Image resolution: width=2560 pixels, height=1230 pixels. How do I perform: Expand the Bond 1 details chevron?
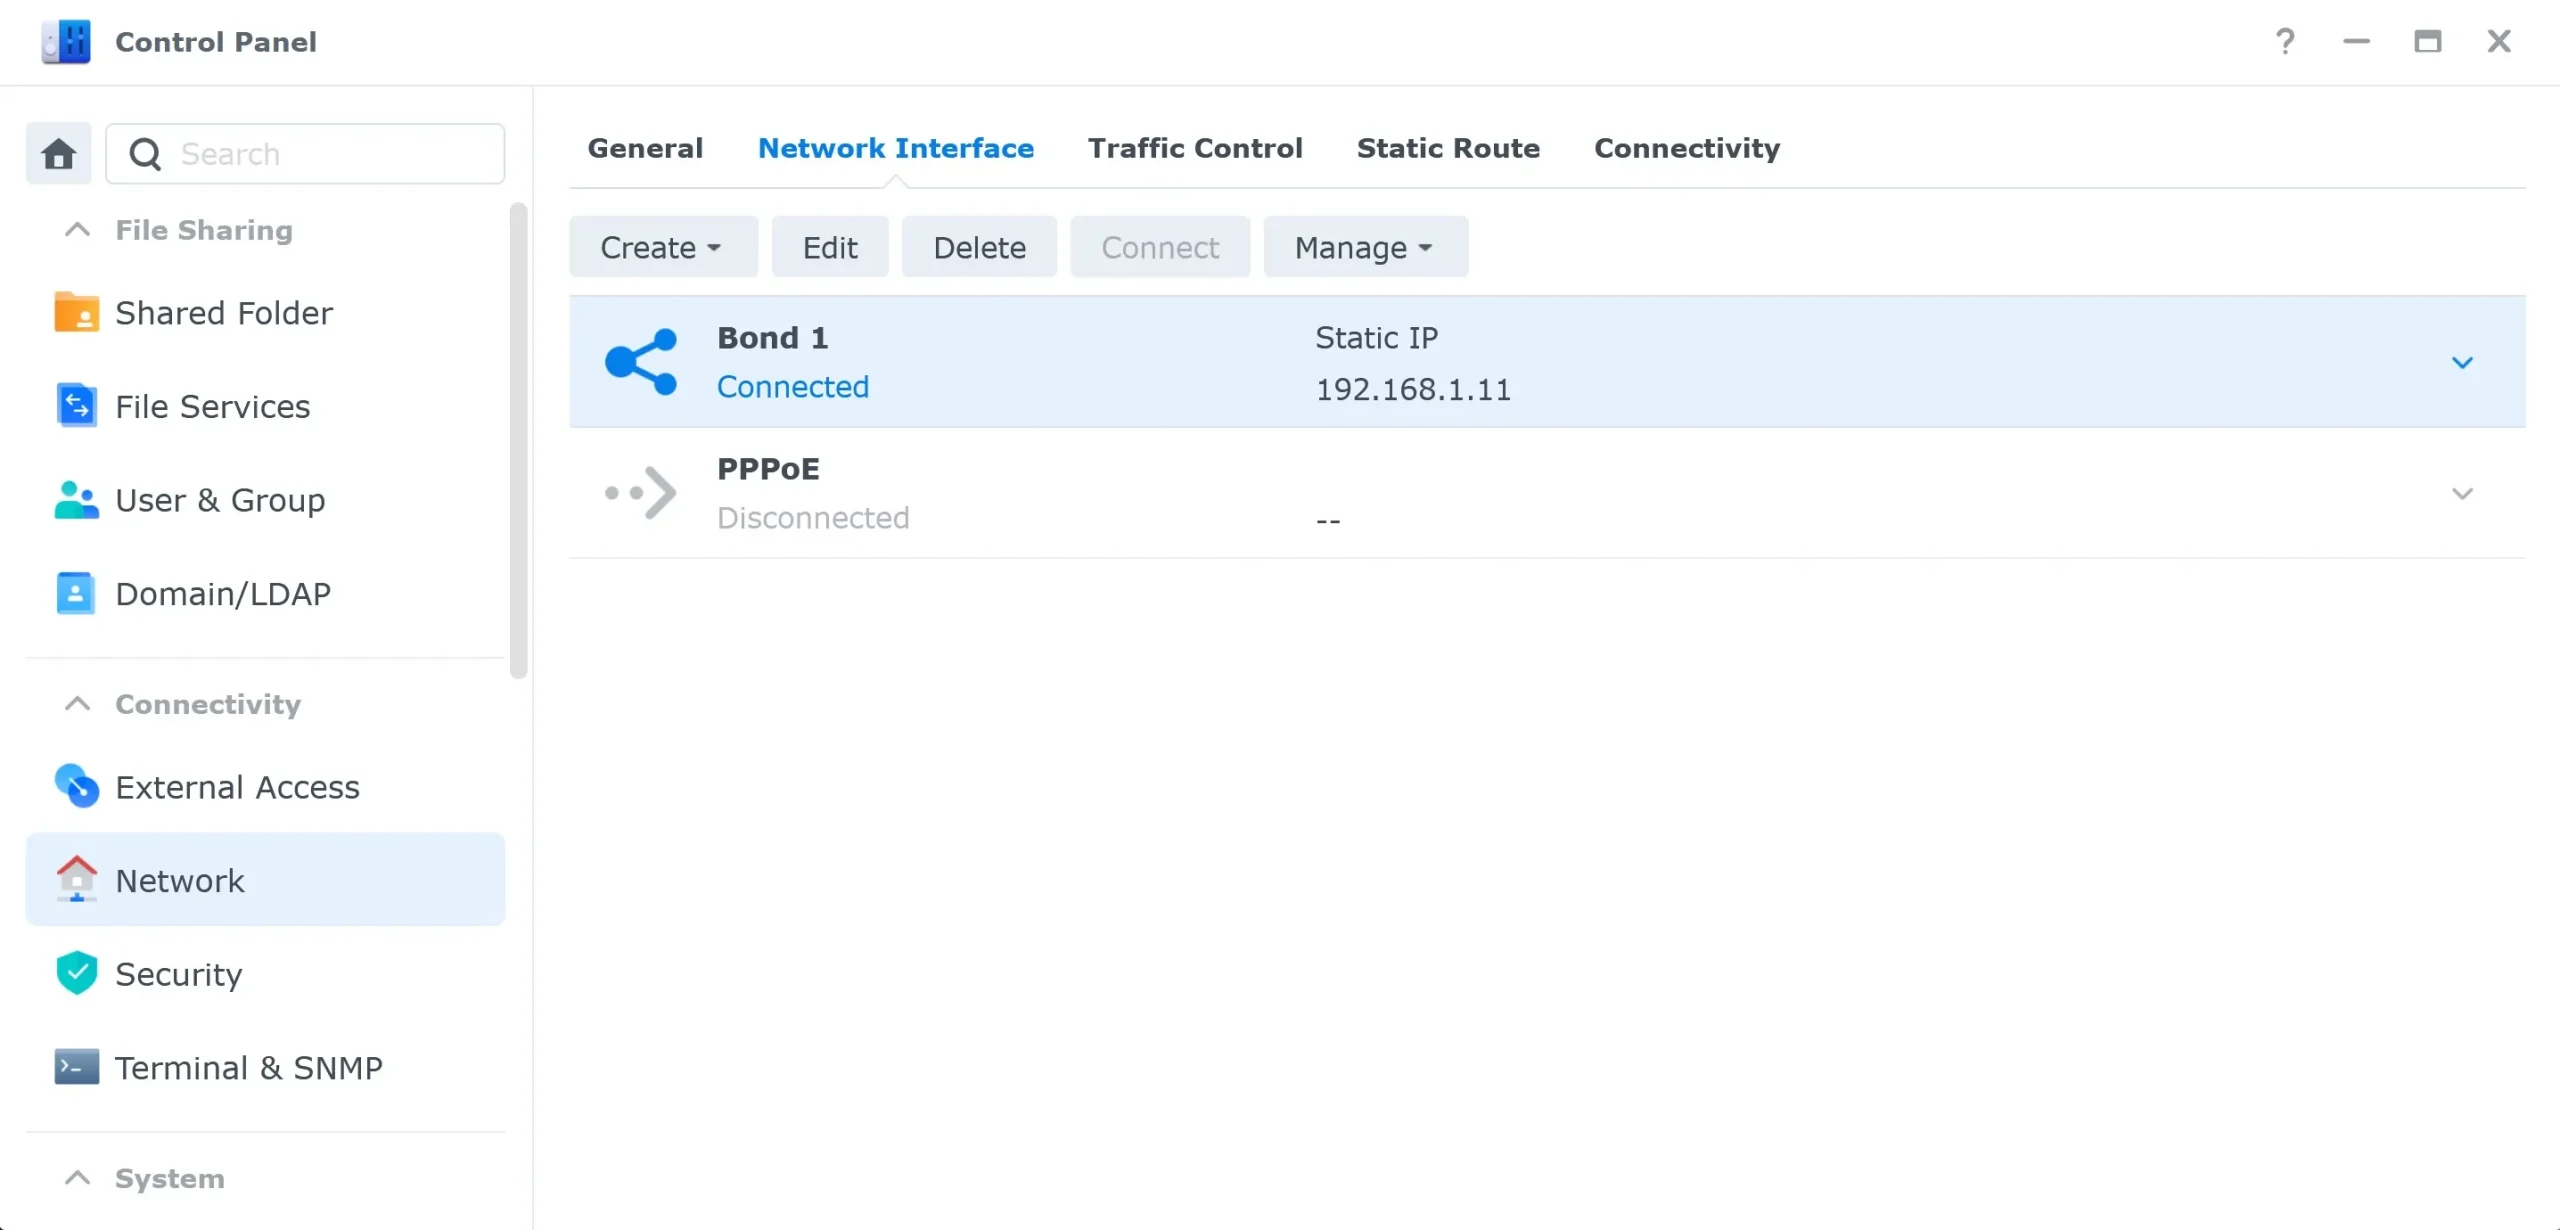coord(2463,362)
